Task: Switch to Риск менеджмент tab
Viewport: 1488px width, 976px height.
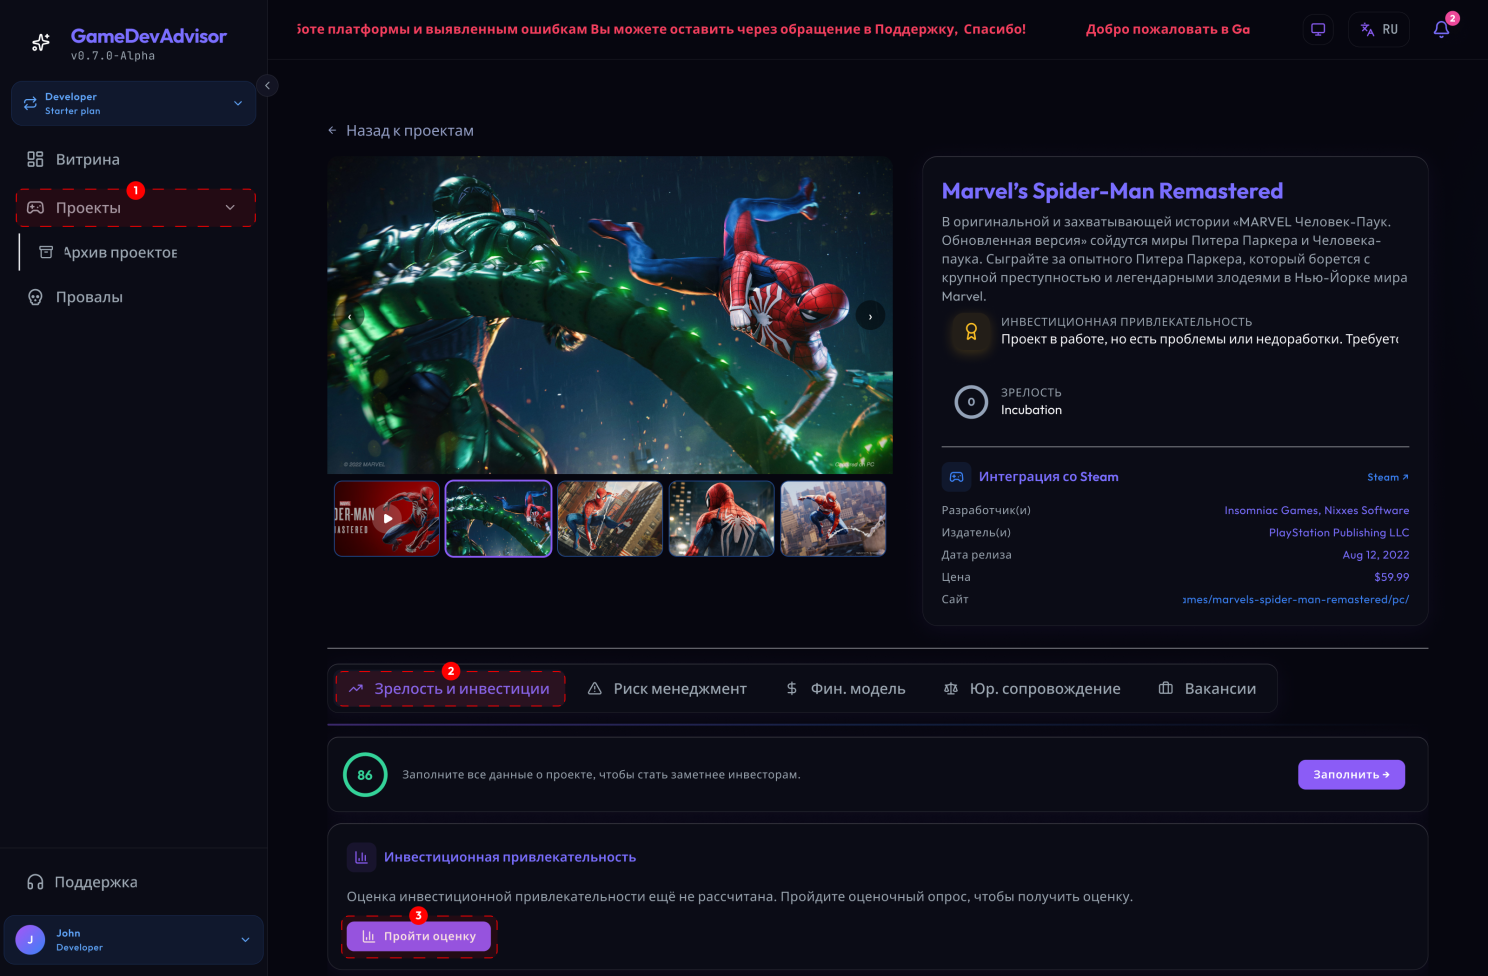Action: tap(667, 689)
